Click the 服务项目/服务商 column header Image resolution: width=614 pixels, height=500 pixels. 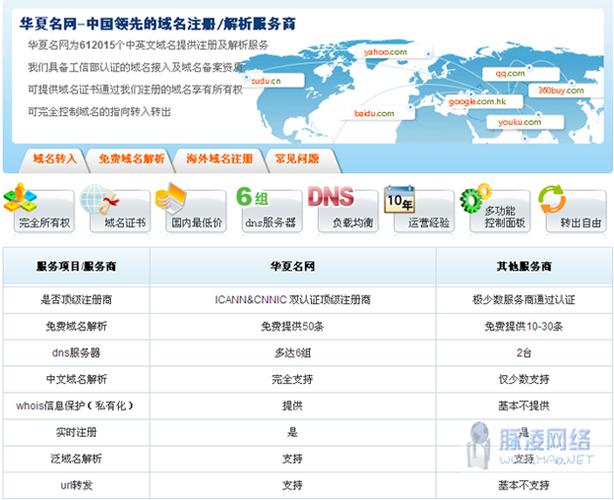pos(76,266)
